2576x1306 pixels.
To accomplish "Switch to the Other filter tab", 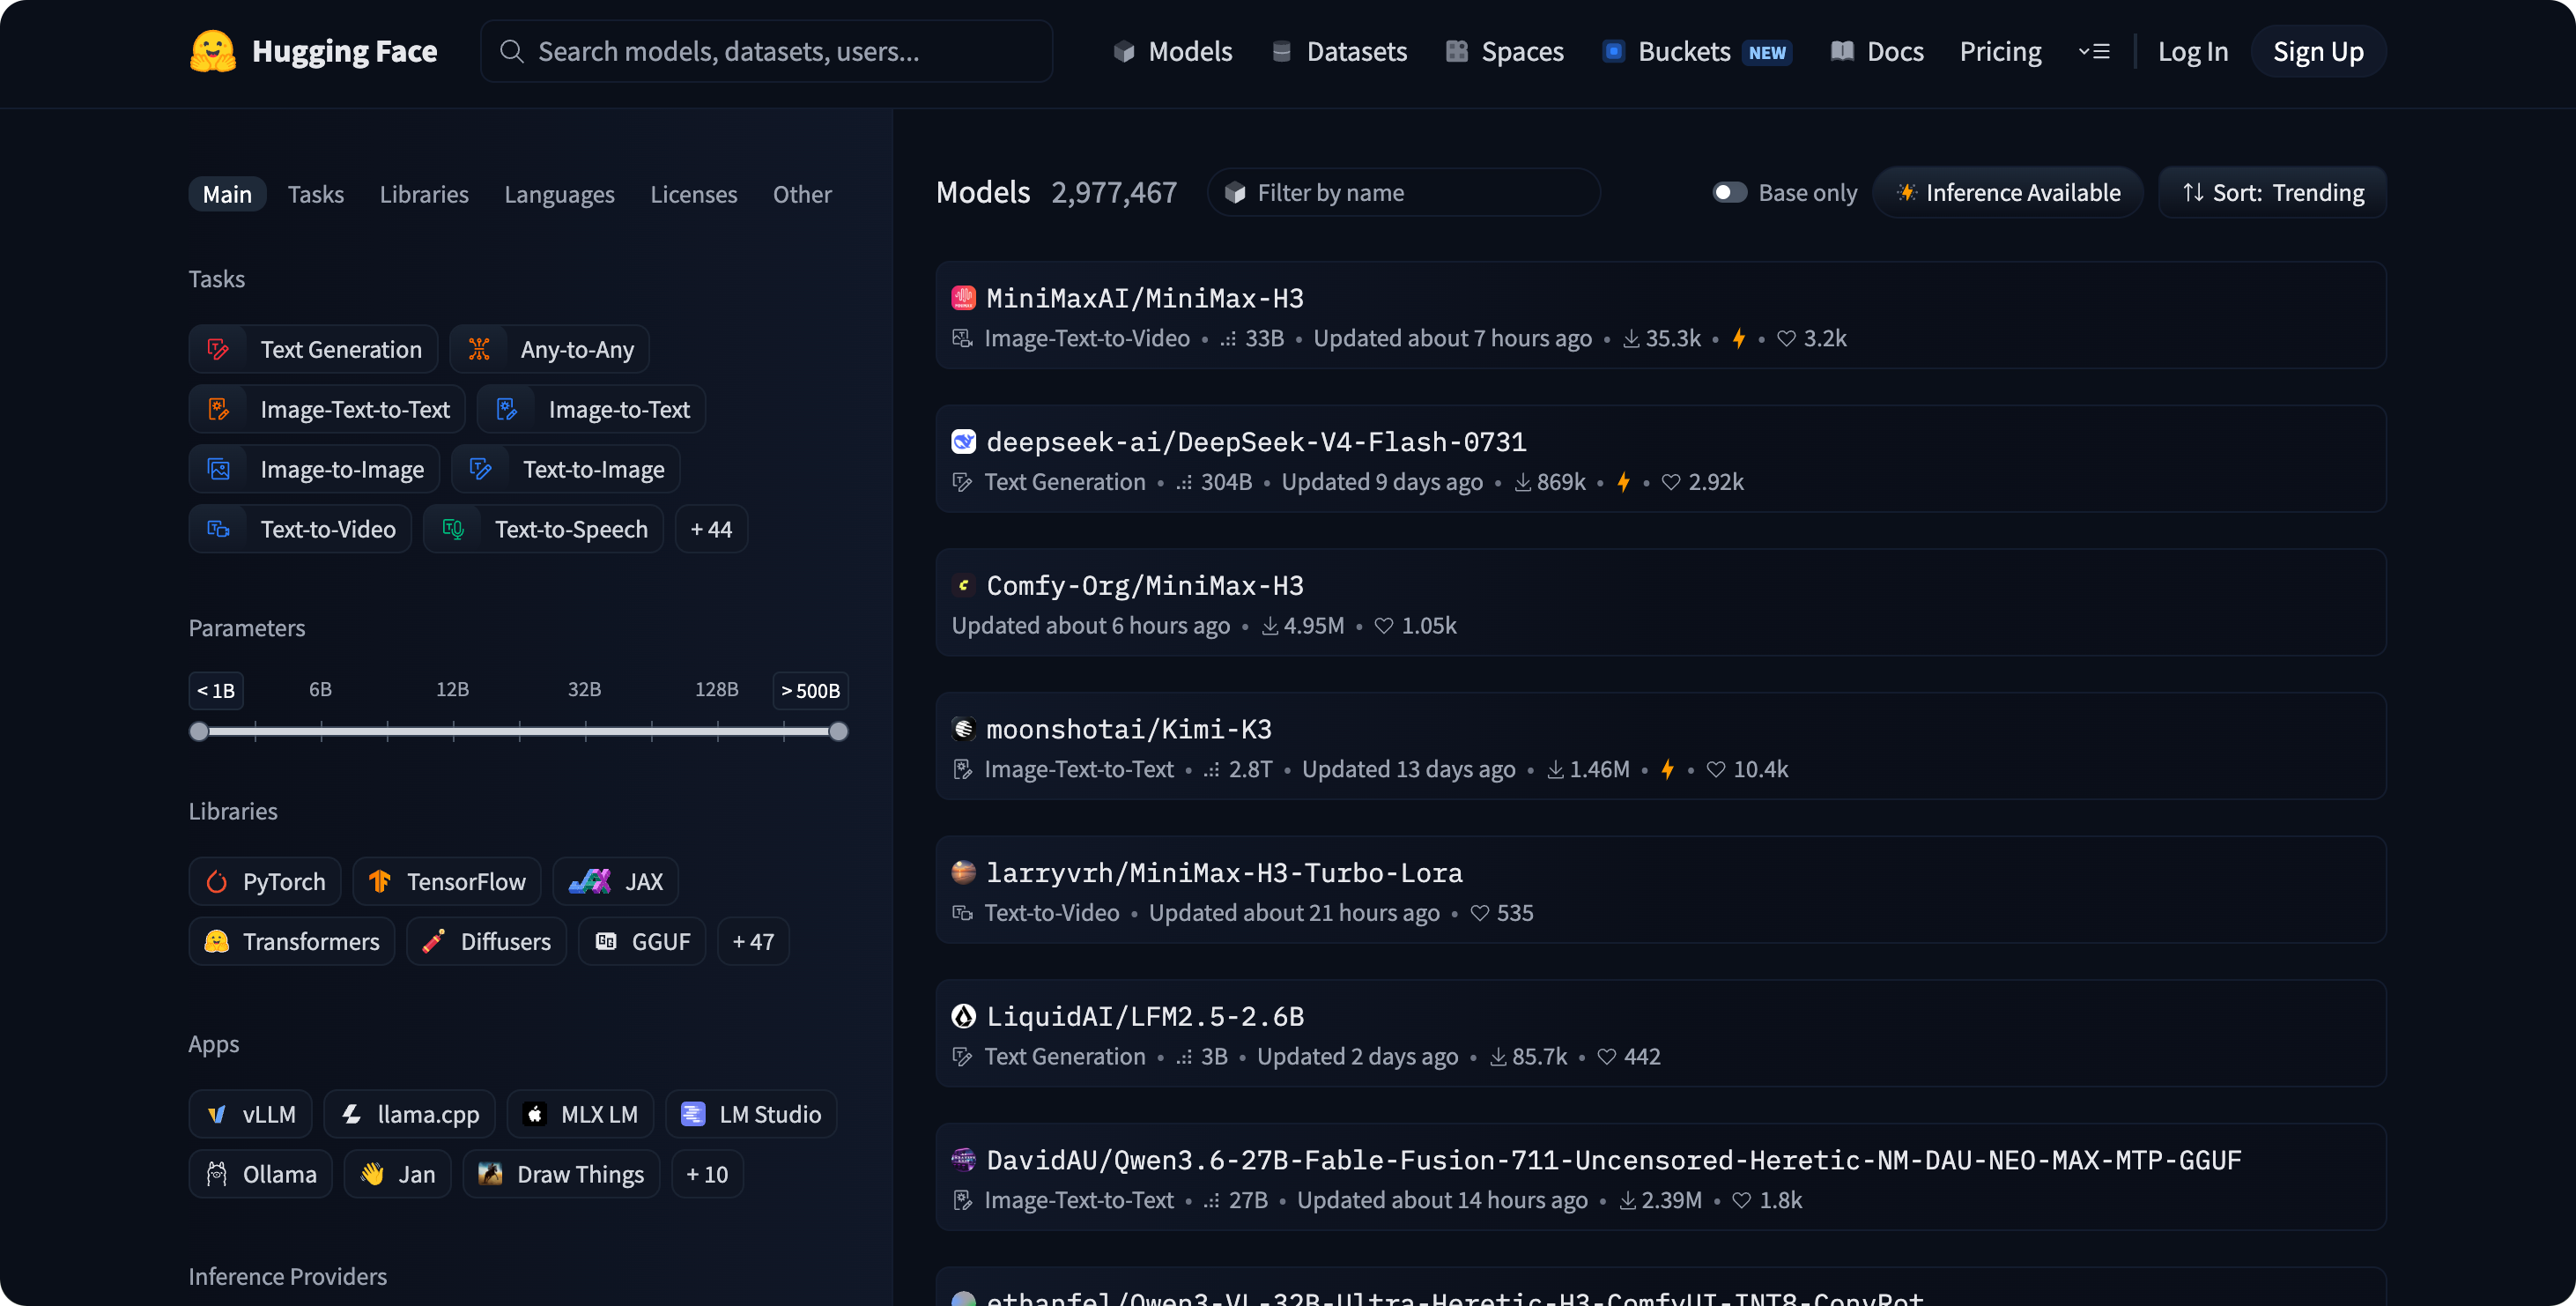I will click(802, 194).
